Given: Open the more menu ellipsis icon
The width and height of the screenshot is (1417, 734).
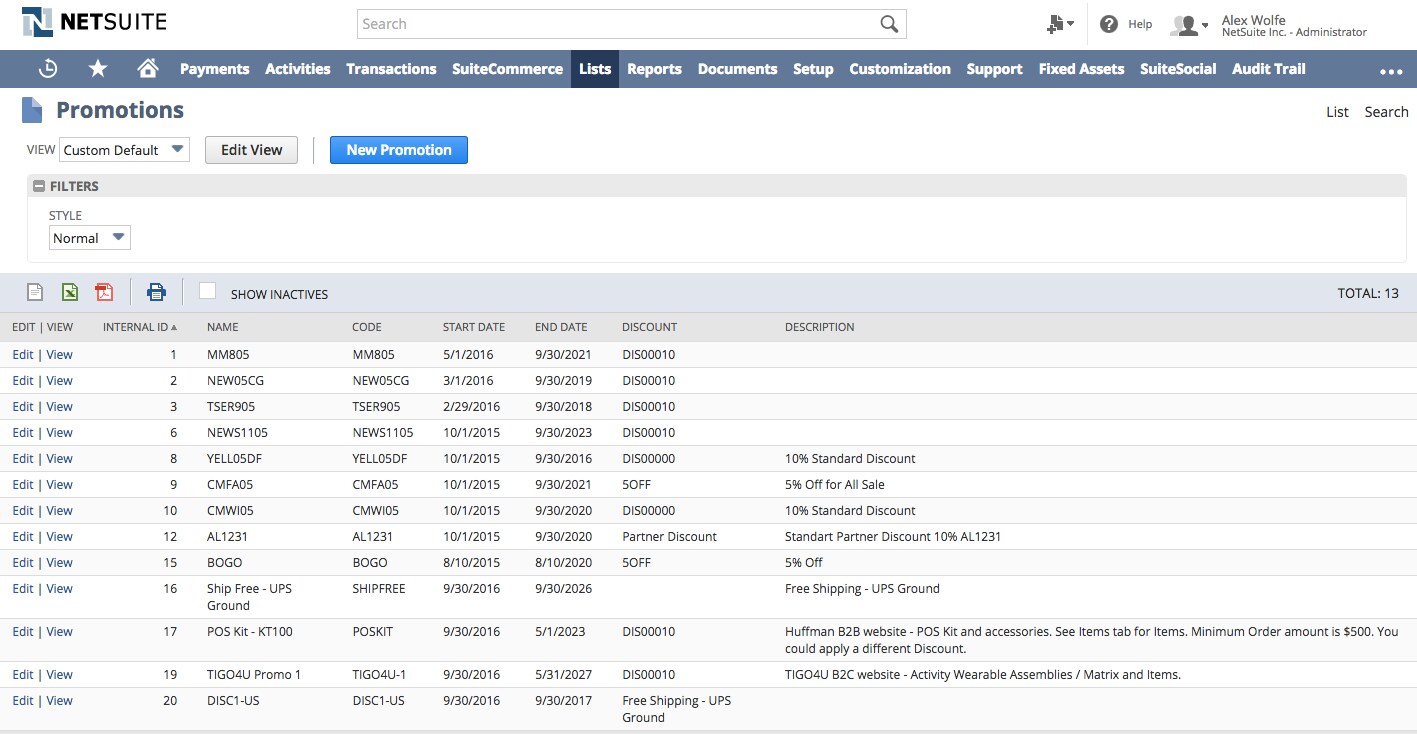Looking at the screenshot, I should tap(1391, 71).
